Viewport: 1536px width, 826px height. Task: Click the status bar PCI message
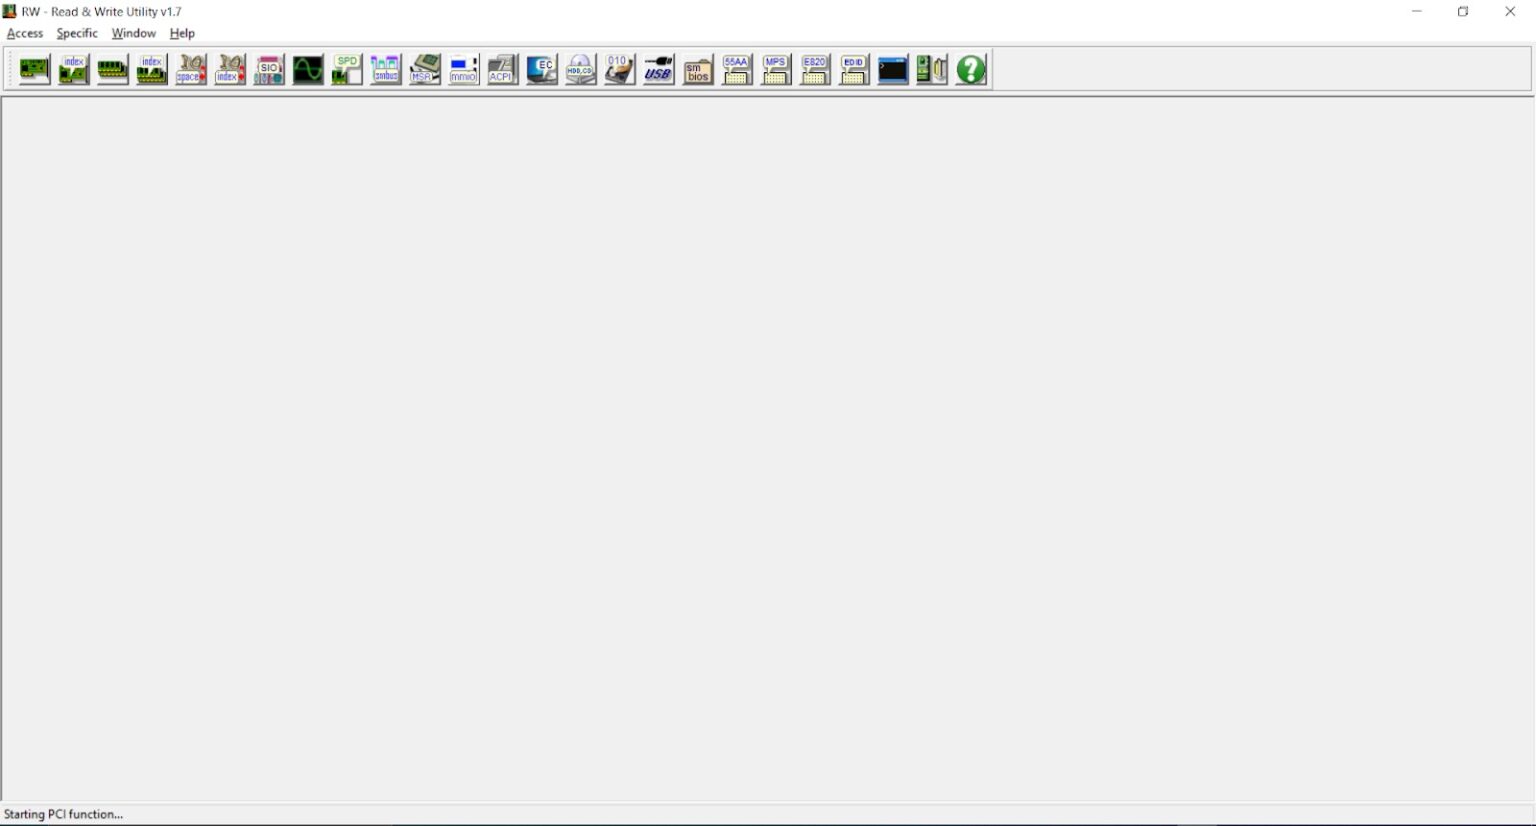tap(64, 814)
